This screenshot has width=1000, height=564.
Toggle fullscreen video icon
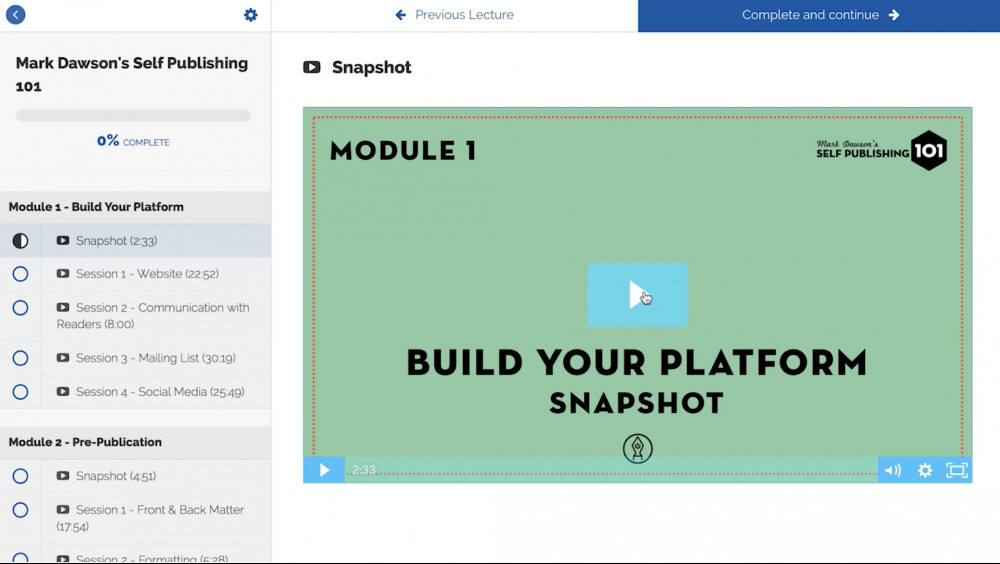pyautogui.click(x=957, y=470)
